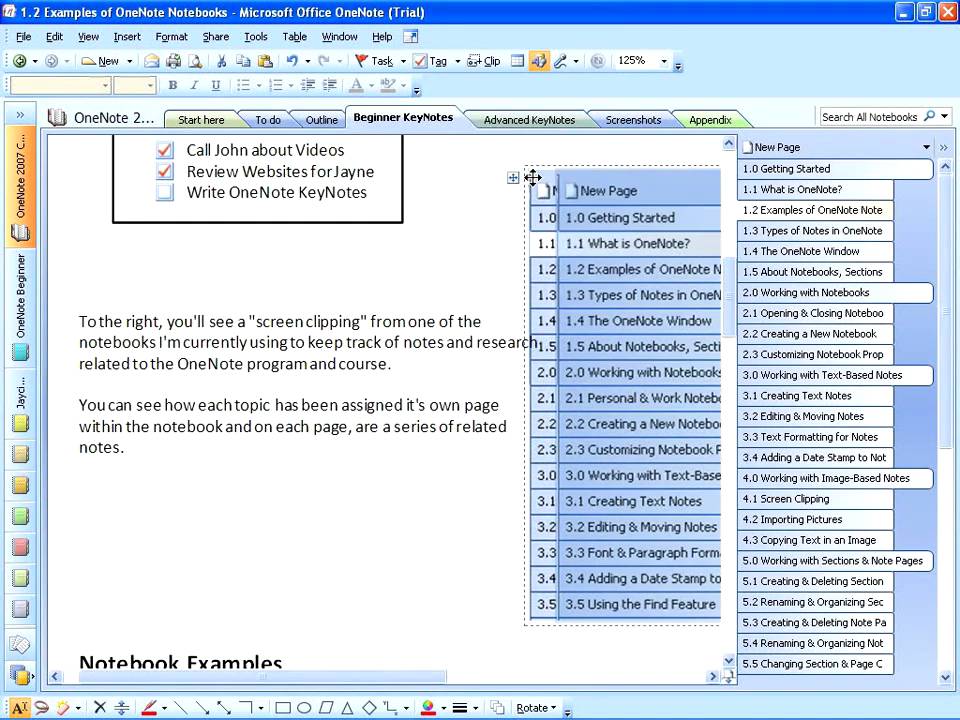Screen dimensions: 960x720
Task: Open the font size combo box
Action: 135,85
